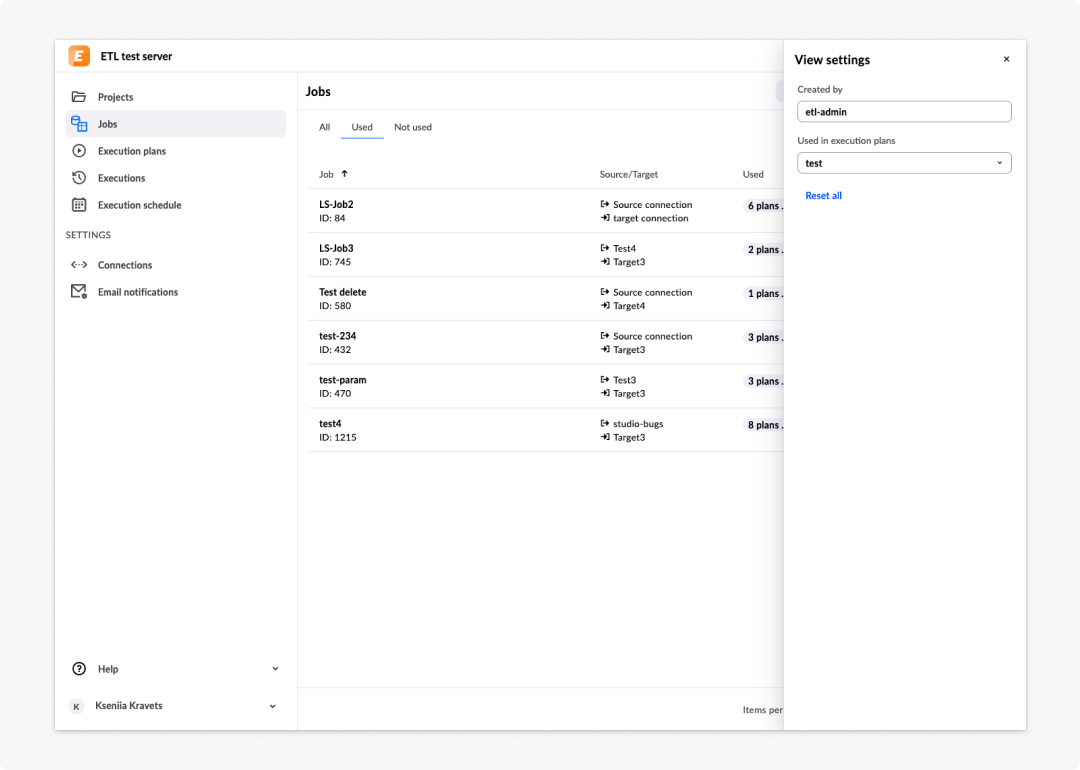1080x770 pixels.
Task: Open Execution plans in the sidebar
Action: coord(176,151)
